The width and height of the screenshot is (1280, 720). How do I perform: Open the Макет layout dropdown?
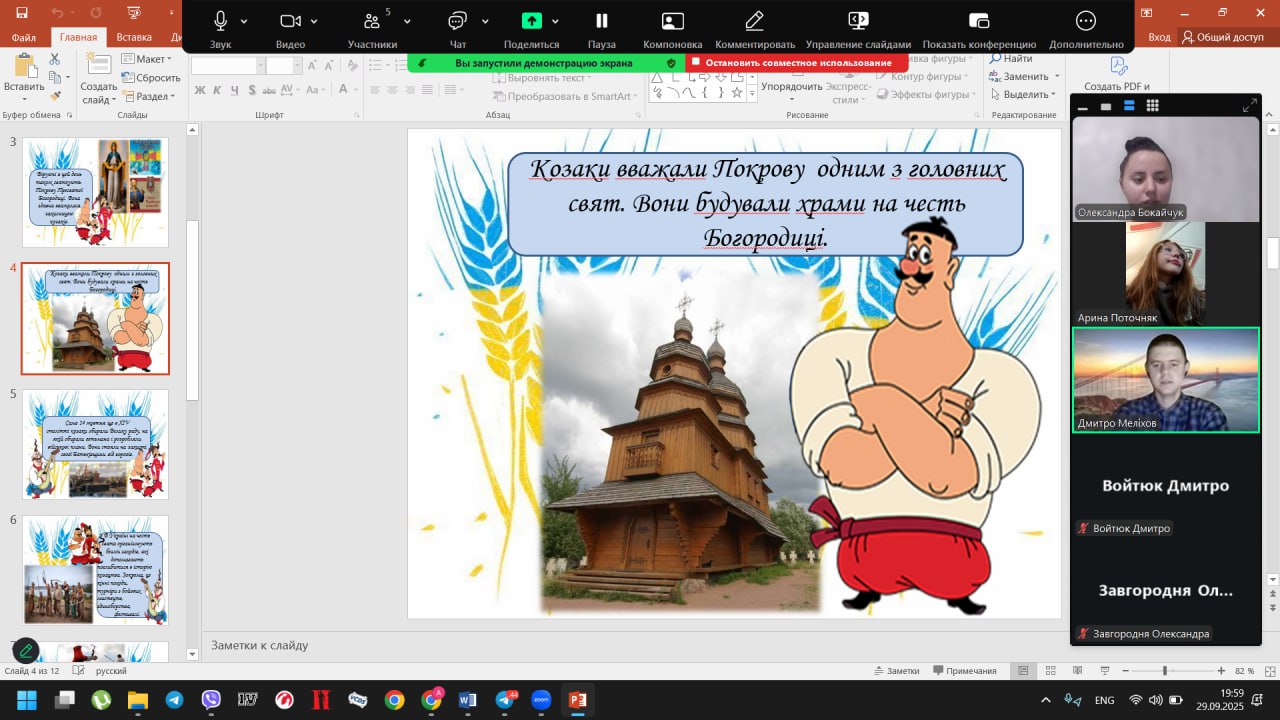coord(146,59)
